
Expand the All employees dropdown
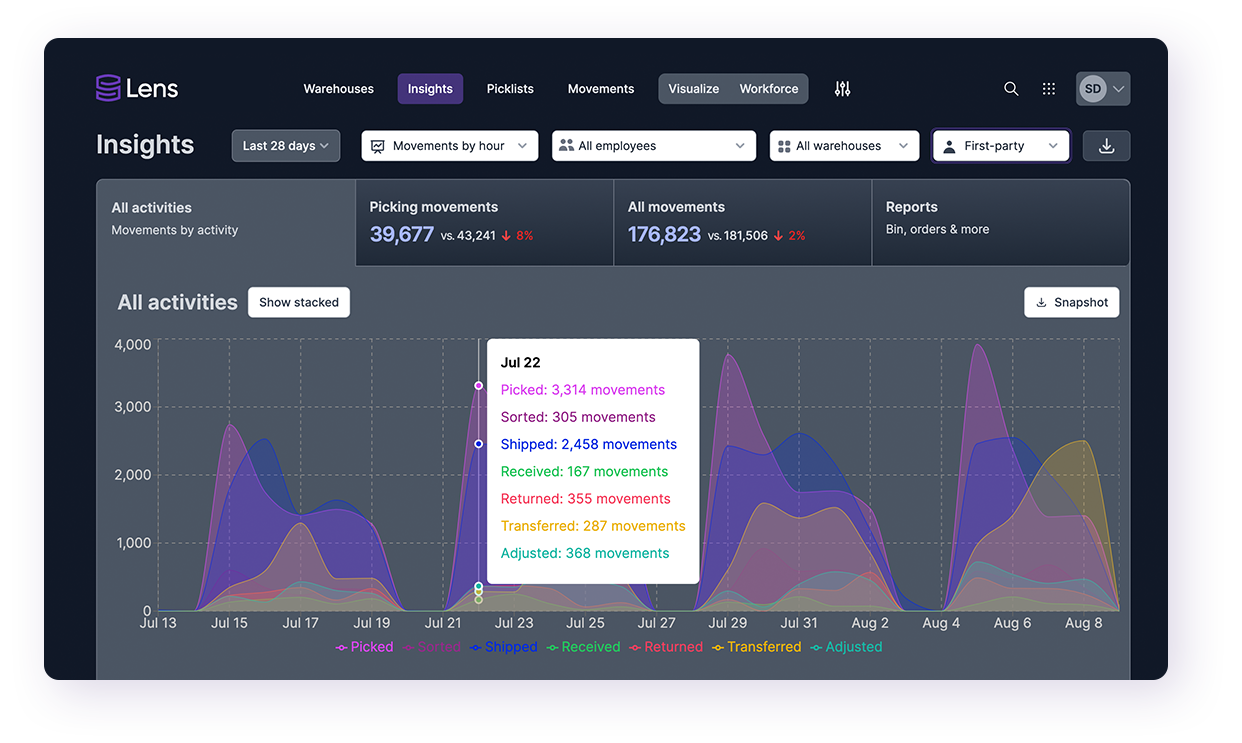[x=654, y=145]
